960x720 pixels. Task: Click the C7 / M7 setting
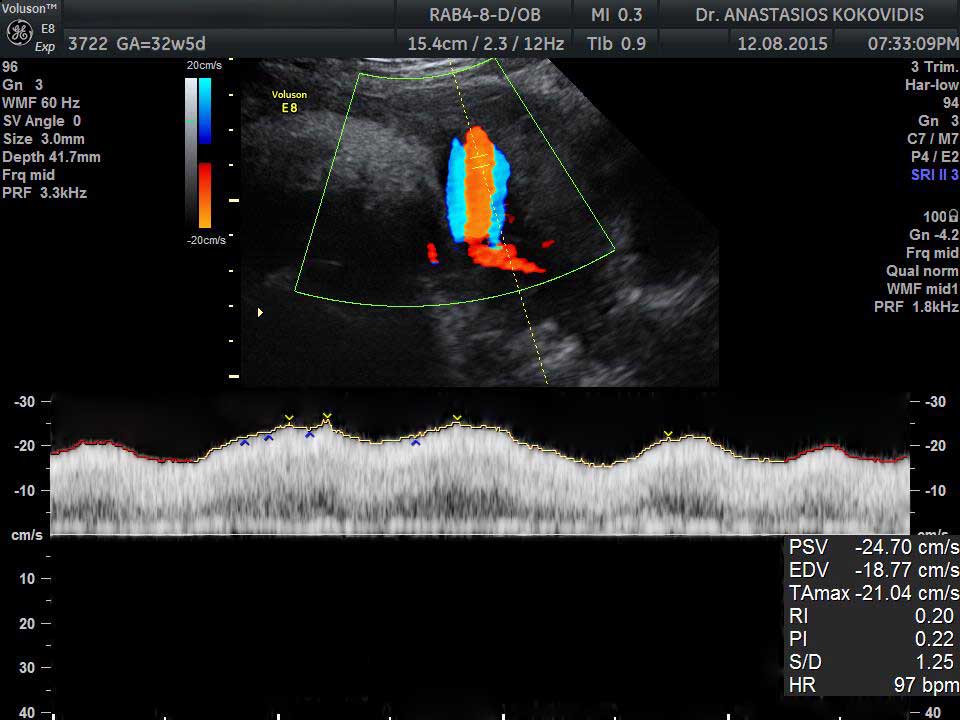[x=932, y=138]
